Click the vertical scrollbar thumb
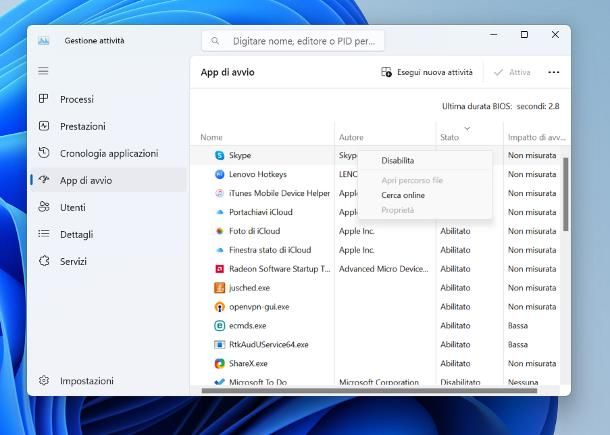Image resolution: width=610 pixels, height=435 pixels. pos(566,194)
